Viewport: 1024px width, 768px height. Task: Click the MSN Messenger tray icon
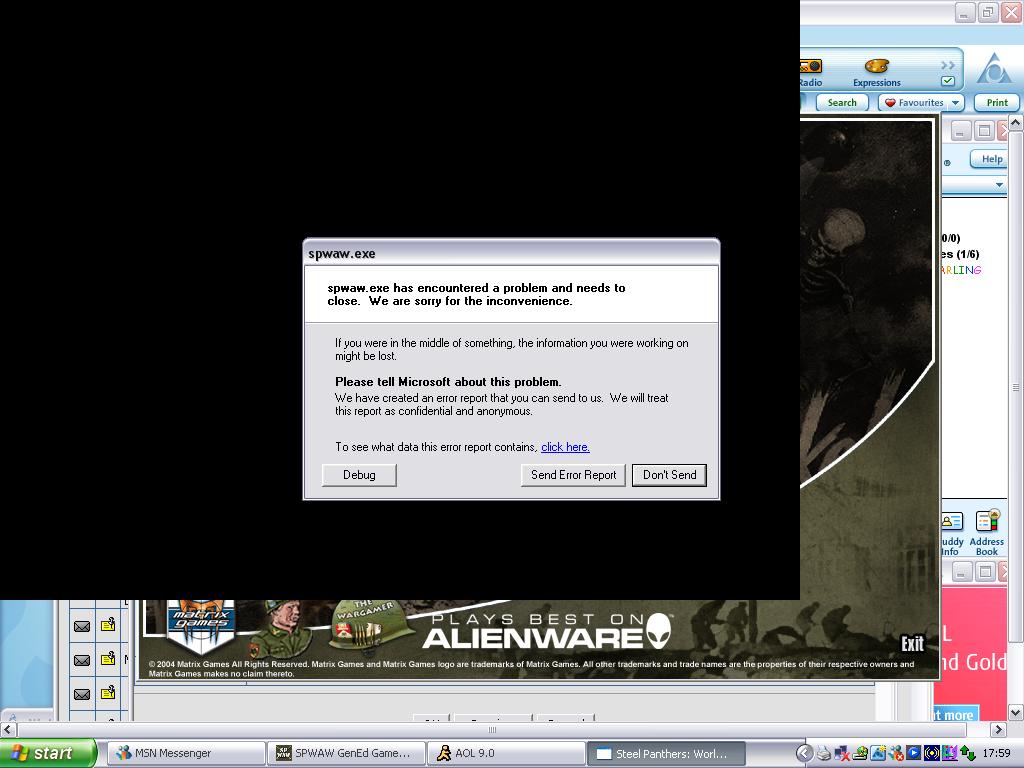(895, 754)
